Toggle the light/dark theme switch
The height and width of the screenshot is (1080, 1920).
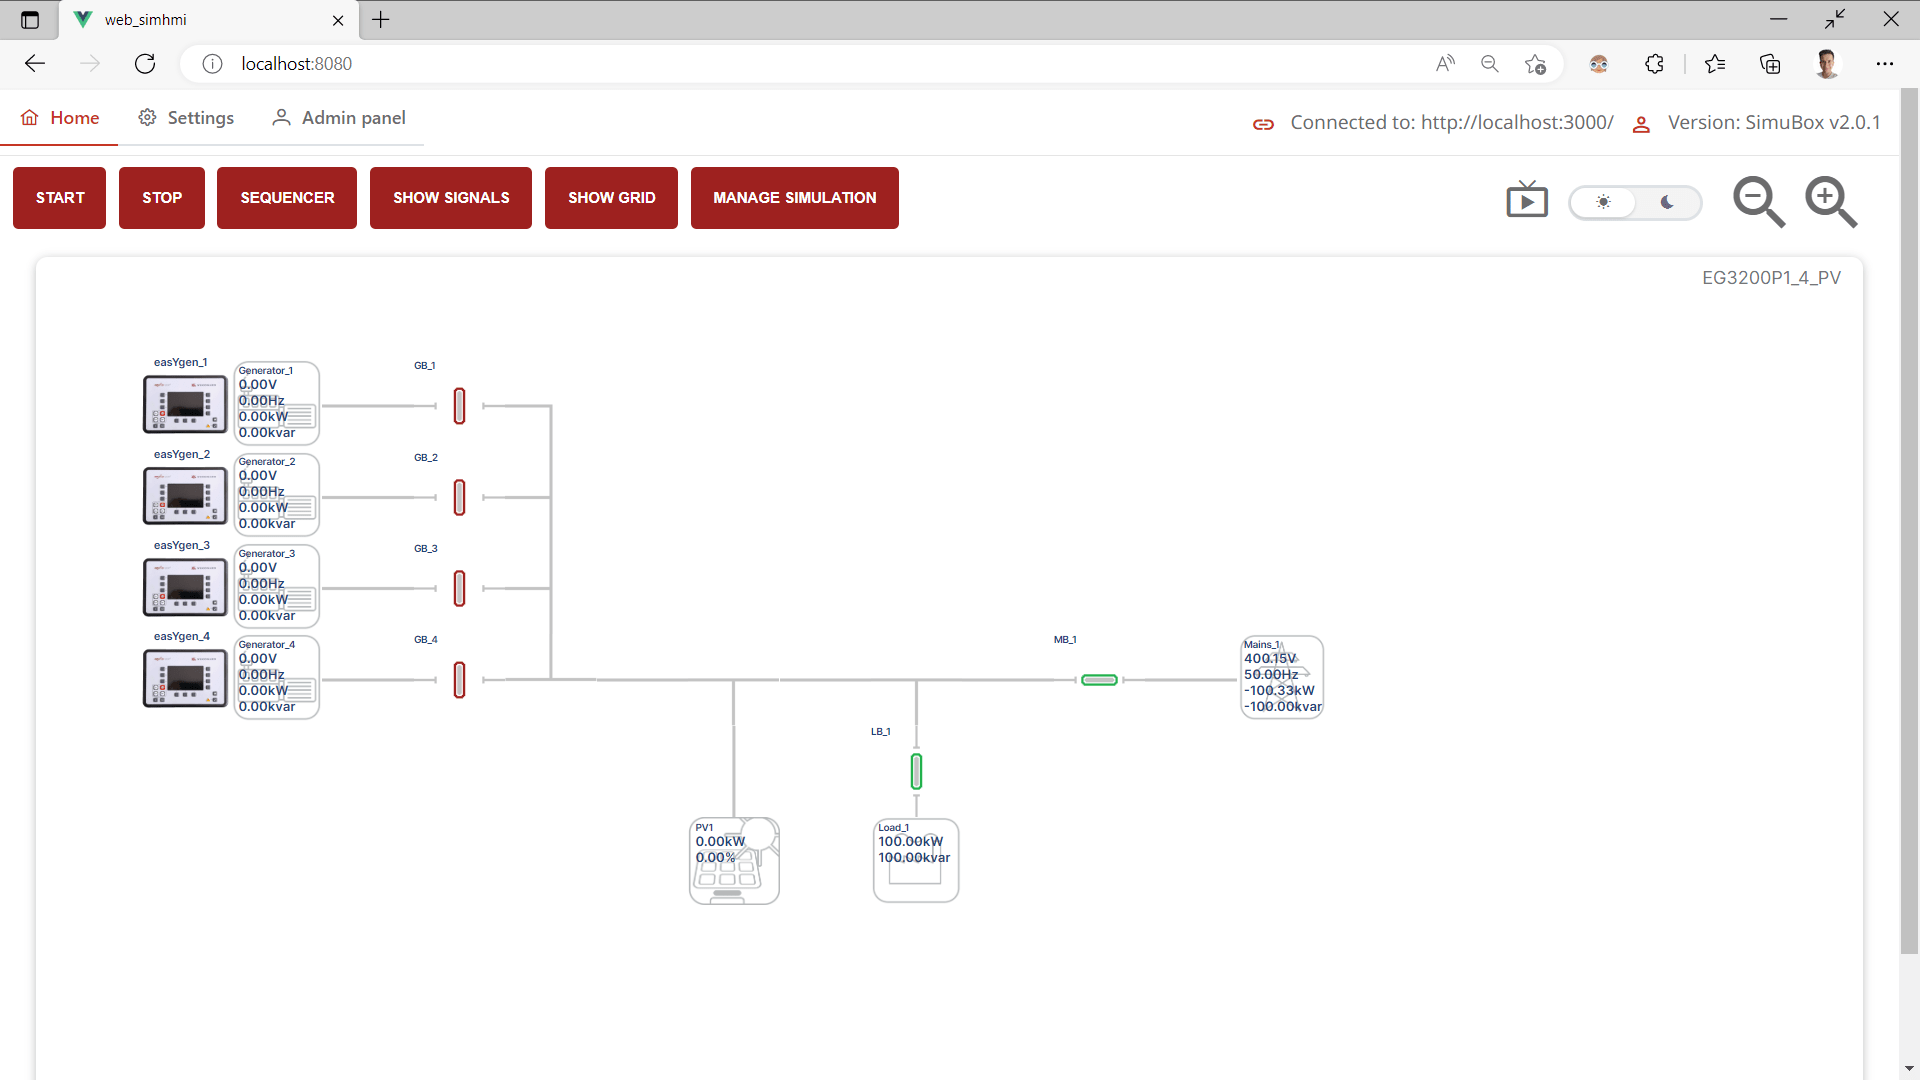tap(1635, 202)
